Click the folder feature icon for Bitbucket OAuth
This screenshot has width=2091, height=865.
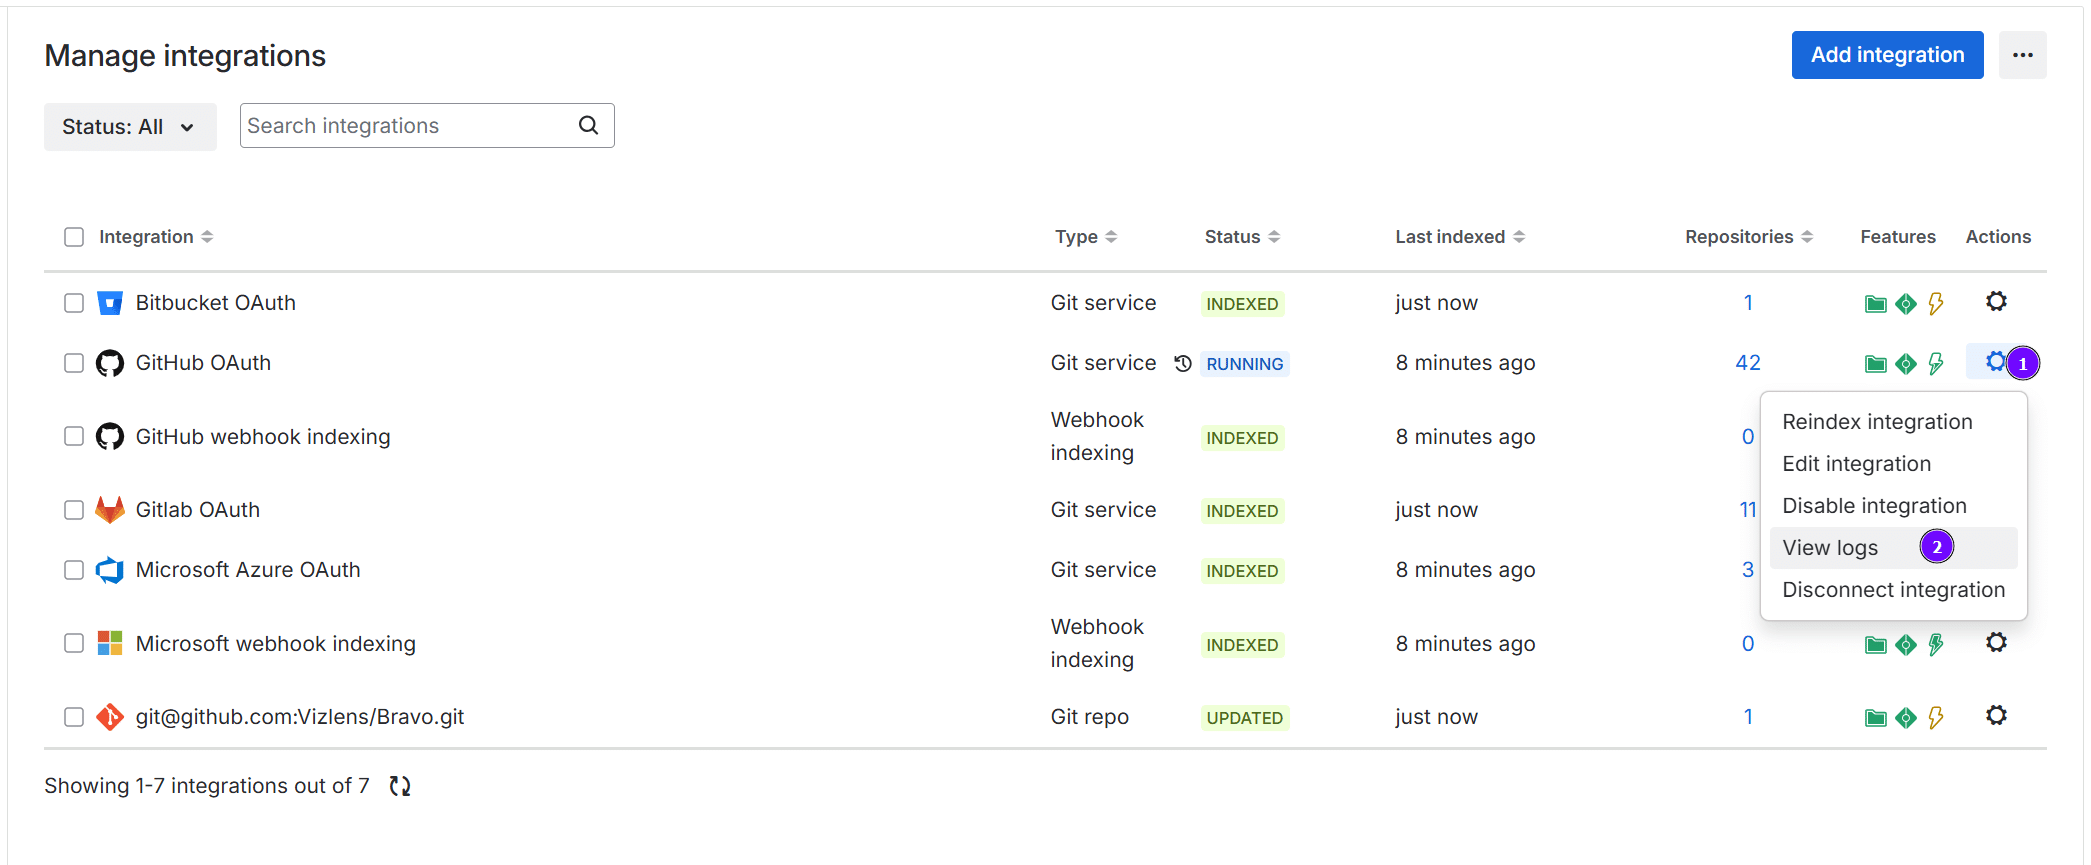pyautogui.click(x=1875, y=304)
